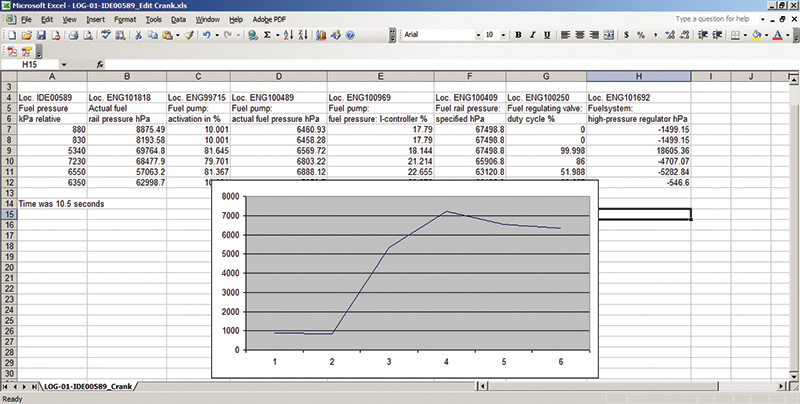This screenshot has height=404, width=800.
Task: Toggle Merge and Center
Action: click(609, 35)
